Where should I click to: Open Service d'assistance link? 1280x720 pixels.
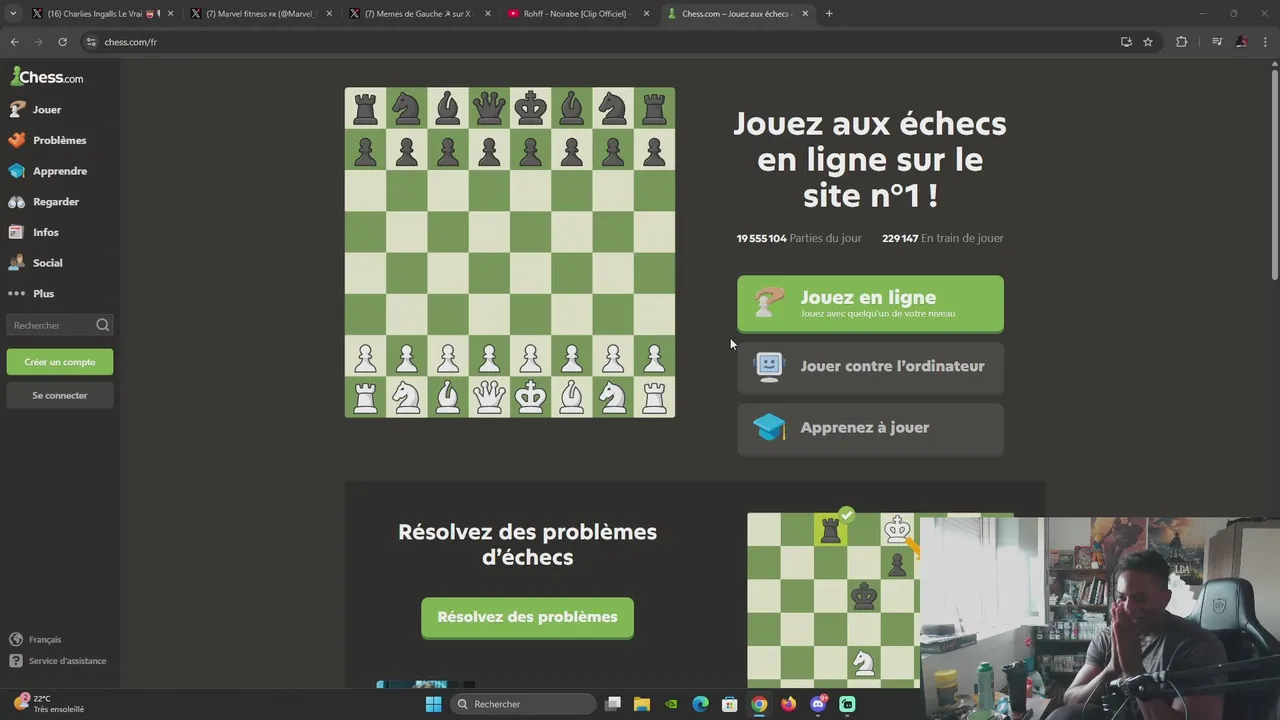pyautogui.click(x=58, y=661)
